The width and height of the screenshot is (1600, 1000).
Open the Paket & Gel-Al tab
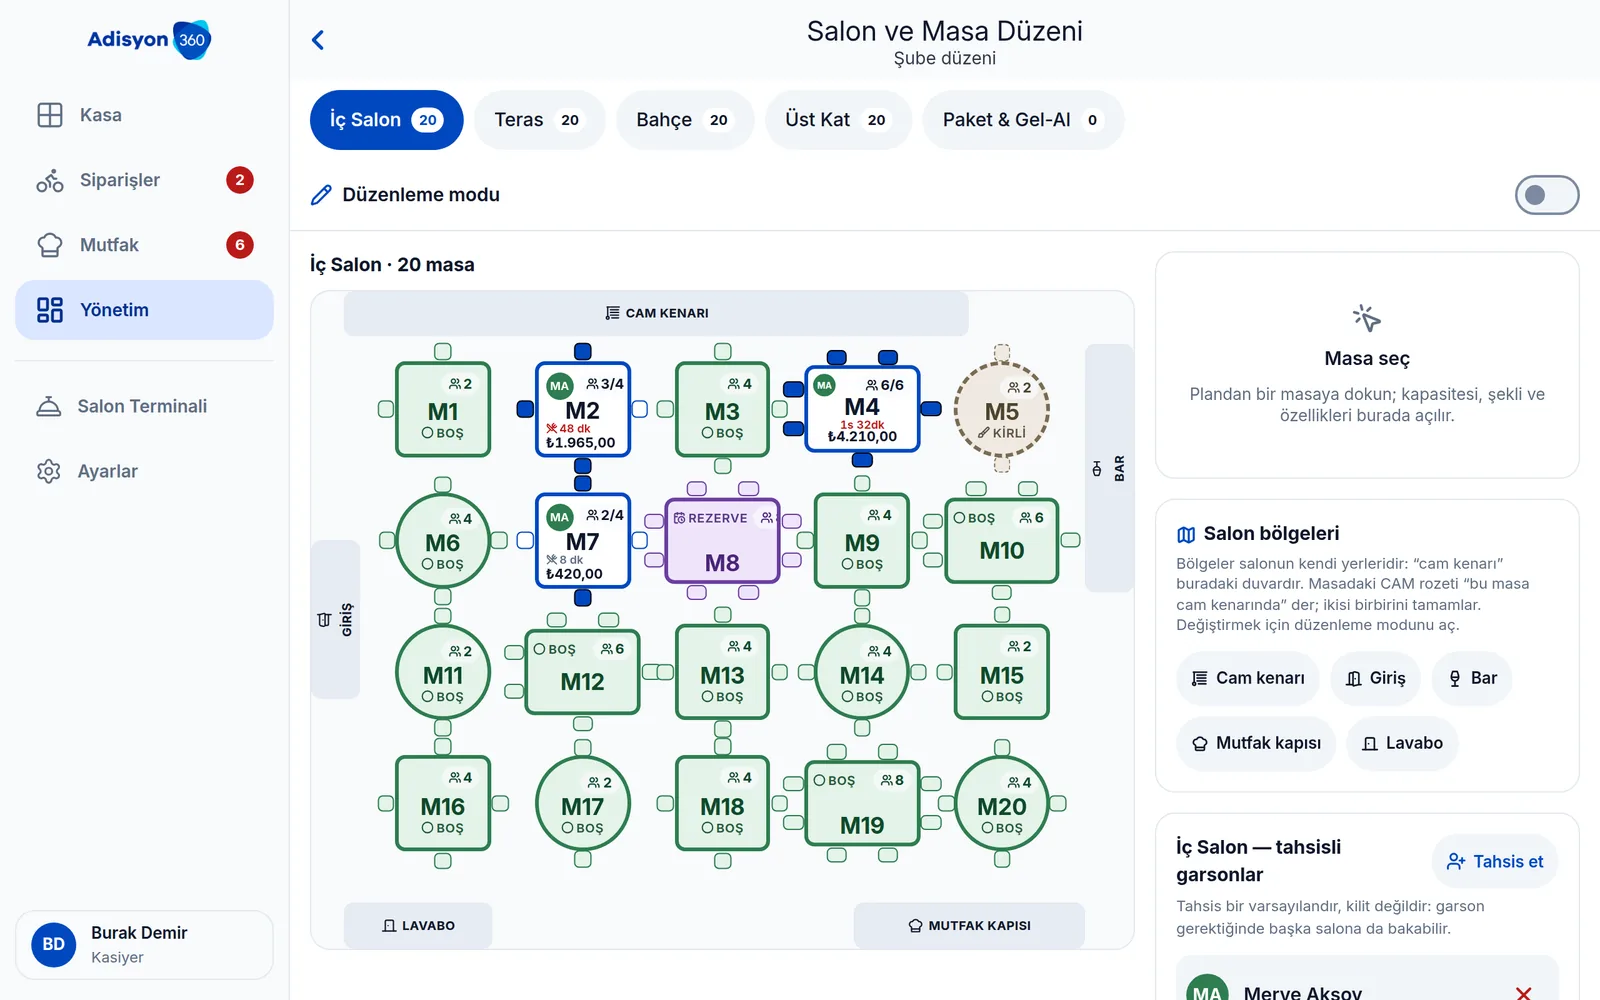point(1023,120)
